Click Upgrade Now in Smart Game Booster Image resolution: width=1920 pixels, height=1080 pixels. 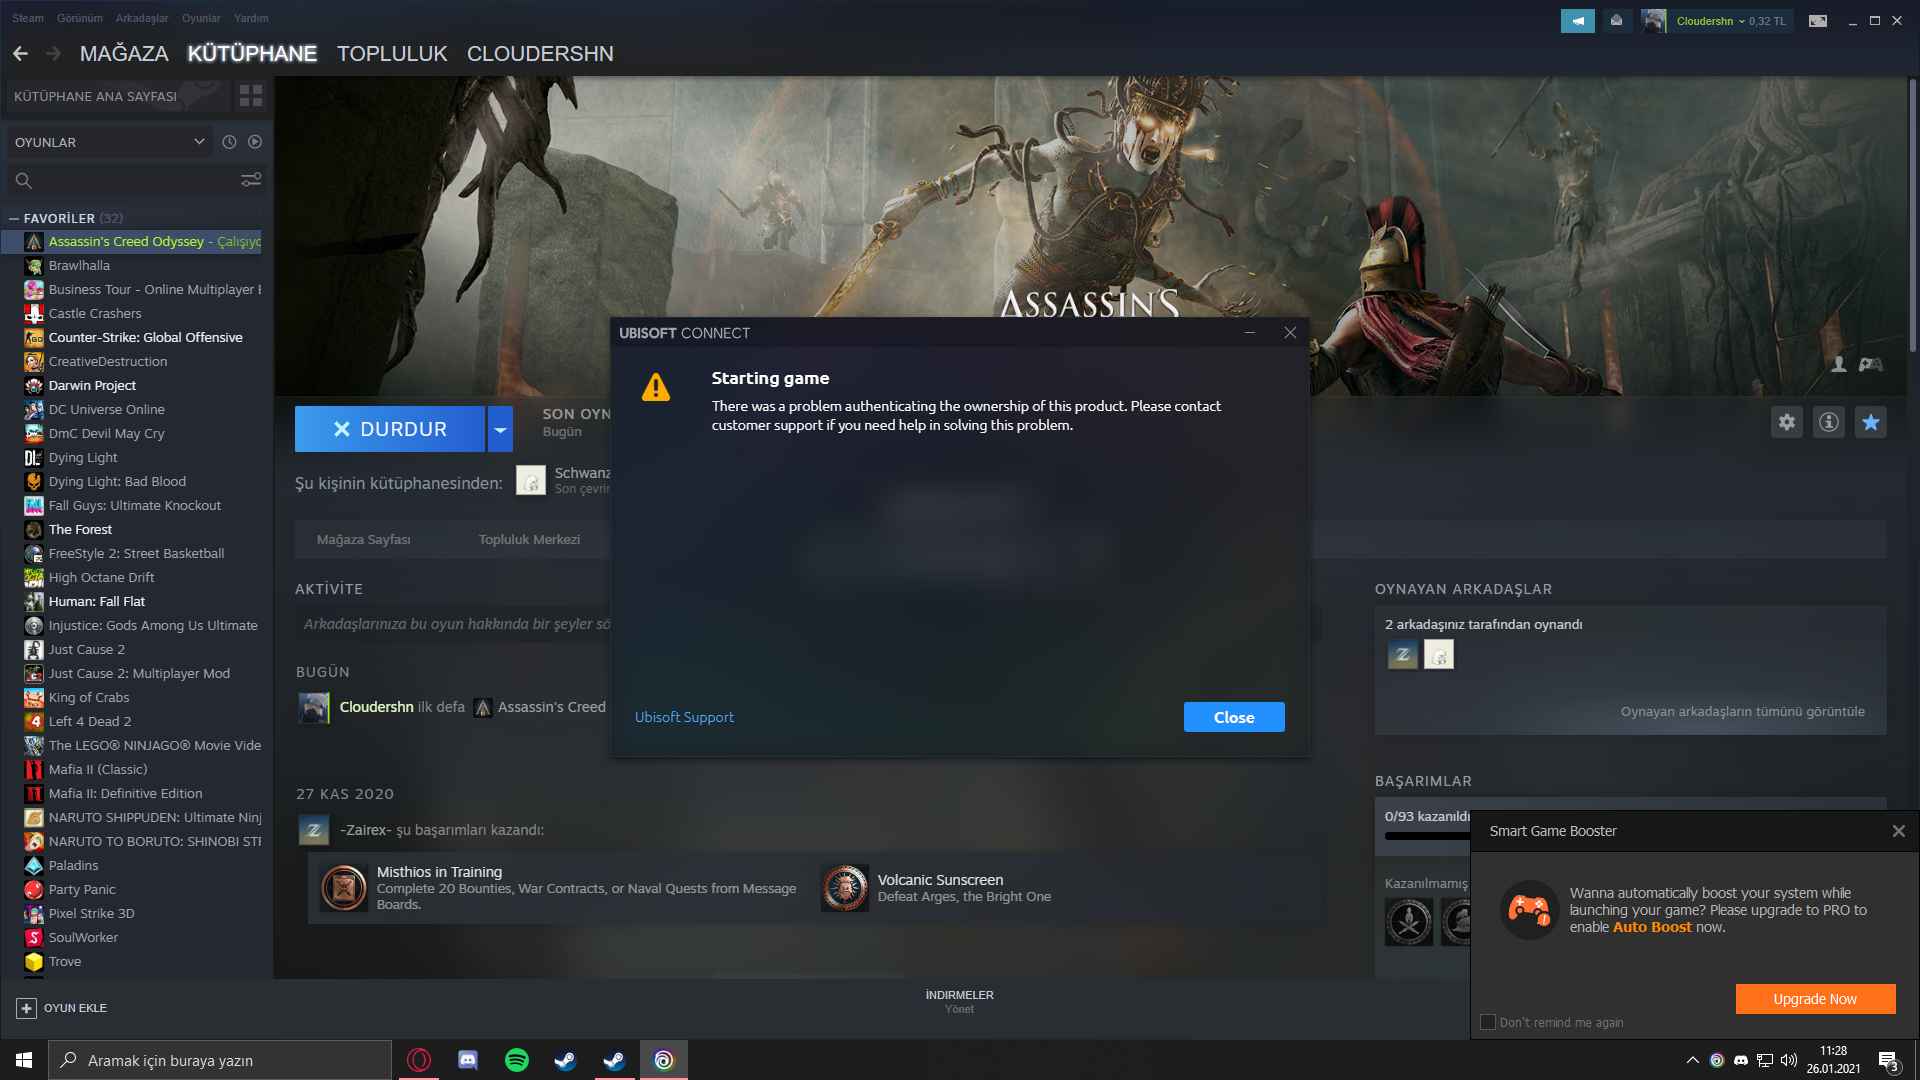[1815, 999]
